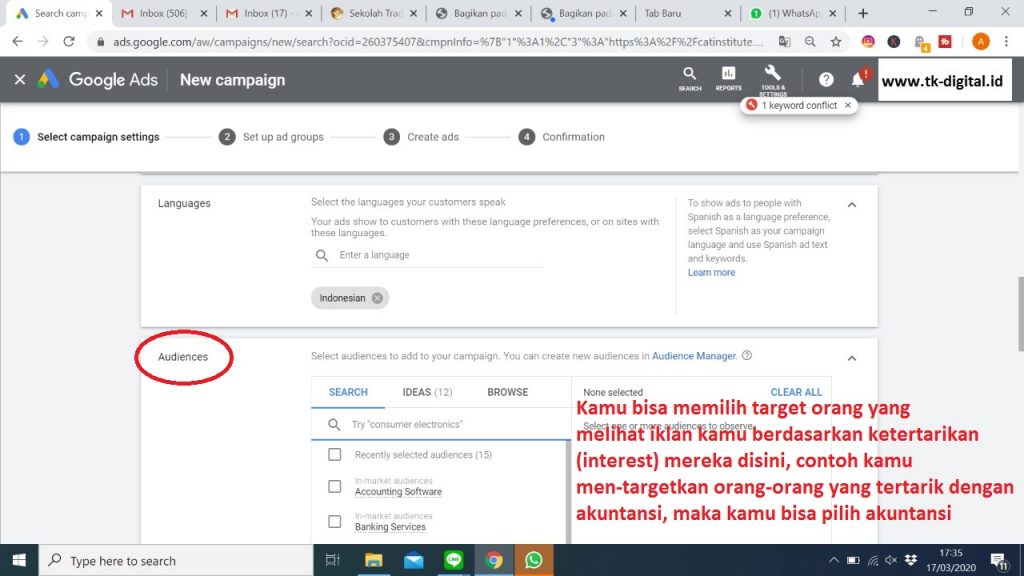The image size is (1024, 576).
Task: Open the notifications bell icon
Action: click(x=858, y=80)
